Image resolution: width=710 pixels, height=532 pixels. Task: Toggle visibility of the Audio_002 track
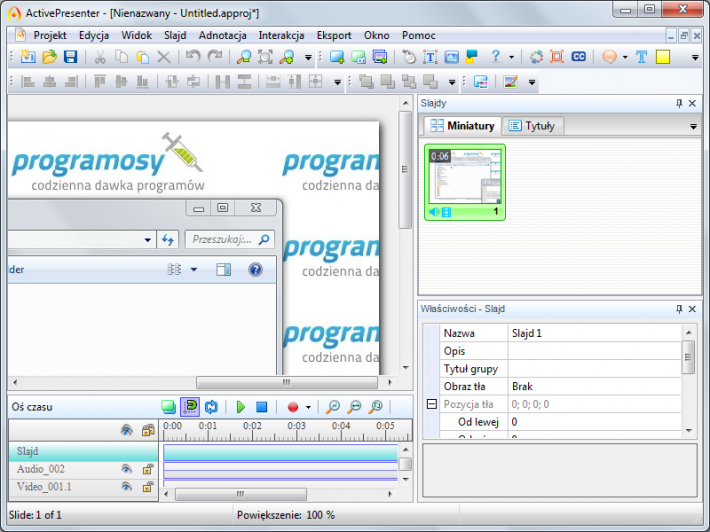pyautogui.click(x=126, y=469)
